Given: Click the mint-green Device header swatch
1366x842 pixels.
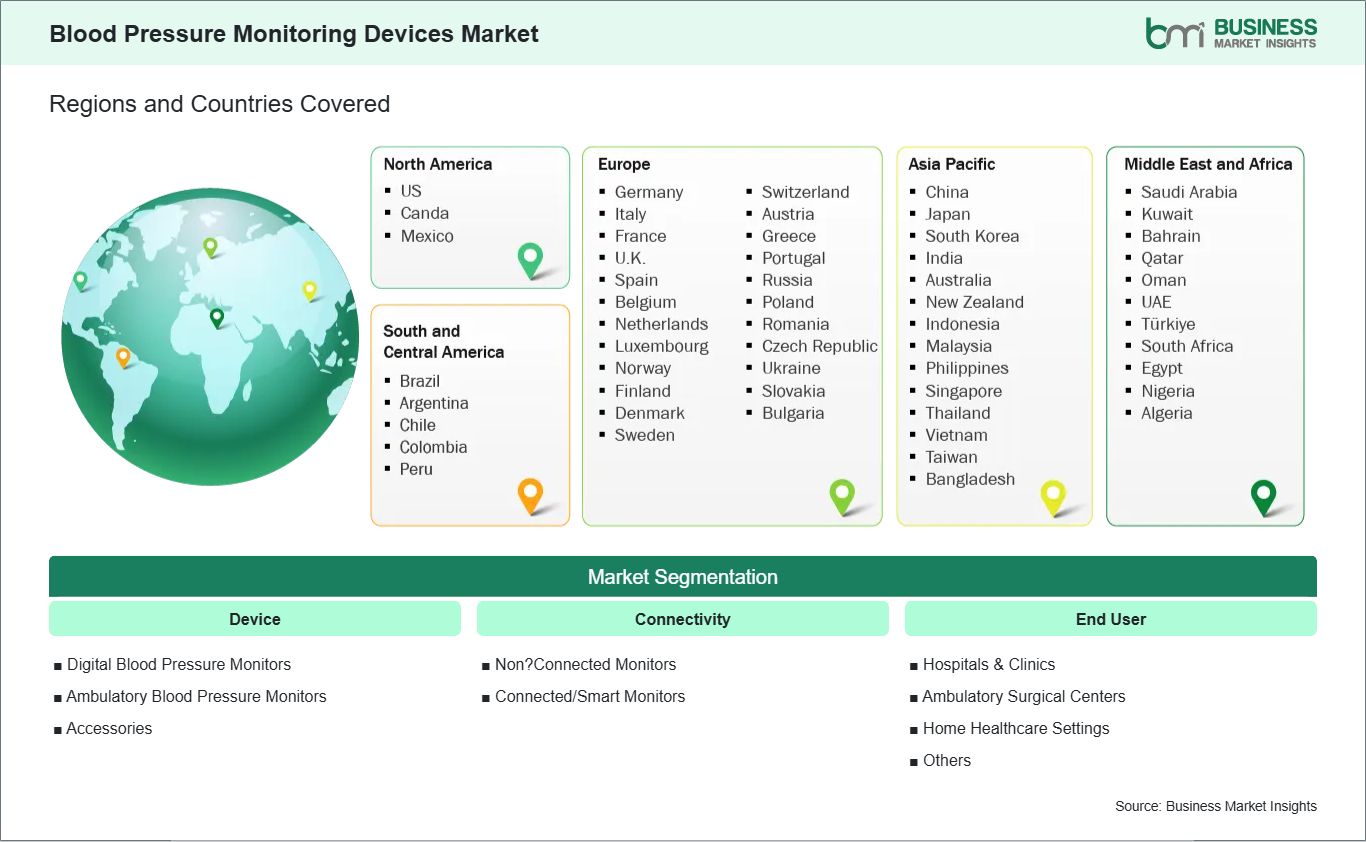Looking at the screenshot, I should [x=254, y=618].
